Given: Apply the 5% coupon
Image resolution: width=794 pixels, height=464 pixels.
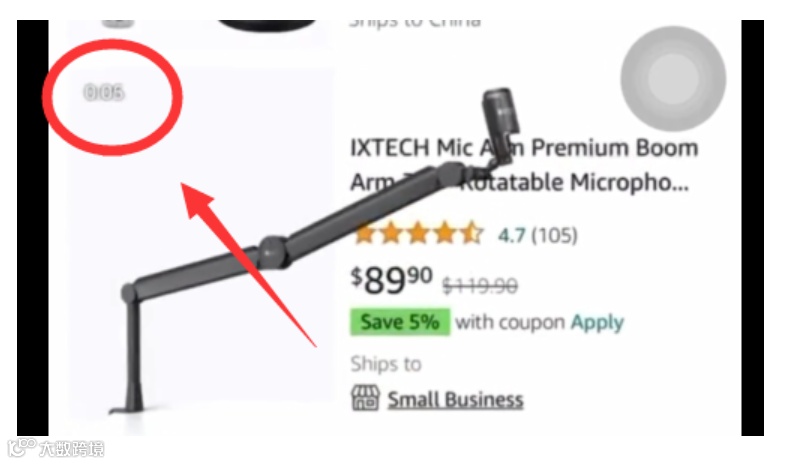Looking at the screenshot, I should (597, 322).
